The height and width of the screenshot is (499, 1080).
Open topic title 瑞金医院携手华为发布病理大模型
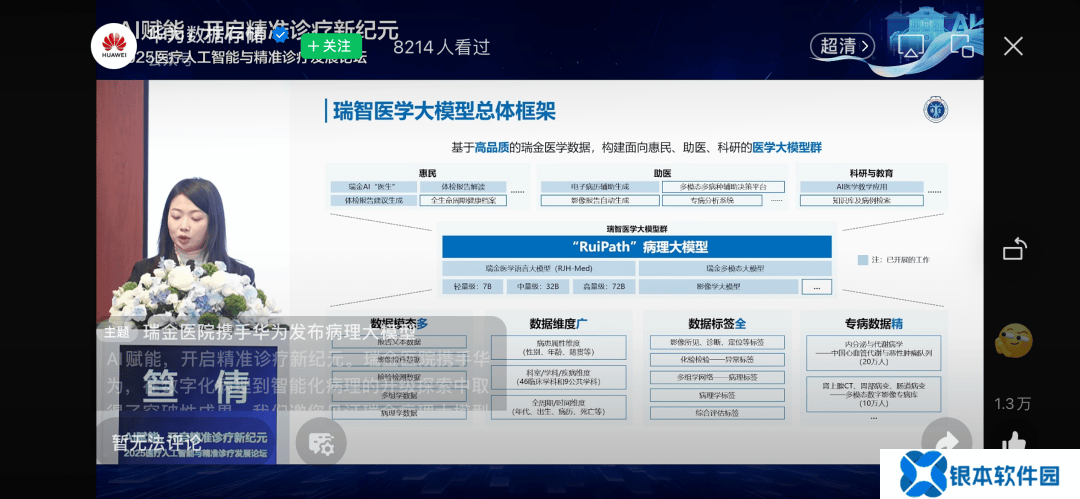tap(280, 334)
